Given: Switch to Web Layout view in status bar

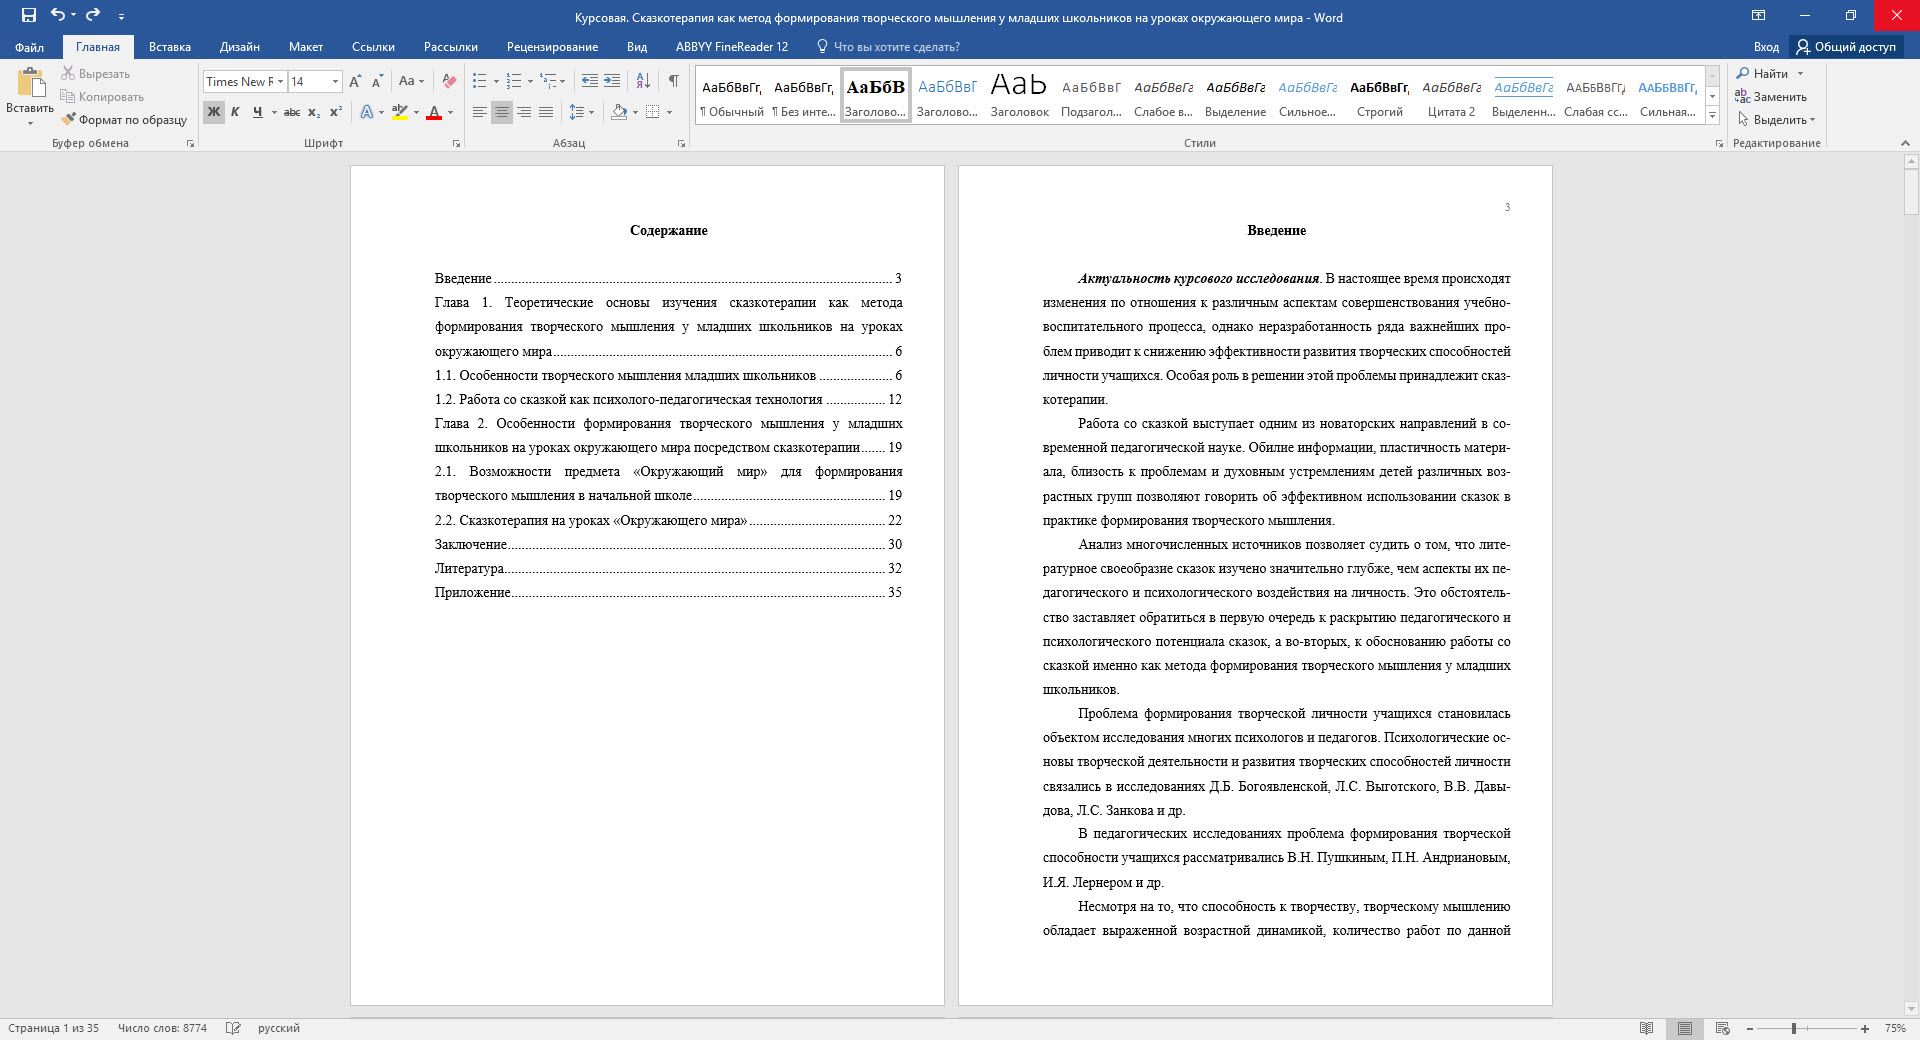Looking at the screenshot, I should 1723,1028.
